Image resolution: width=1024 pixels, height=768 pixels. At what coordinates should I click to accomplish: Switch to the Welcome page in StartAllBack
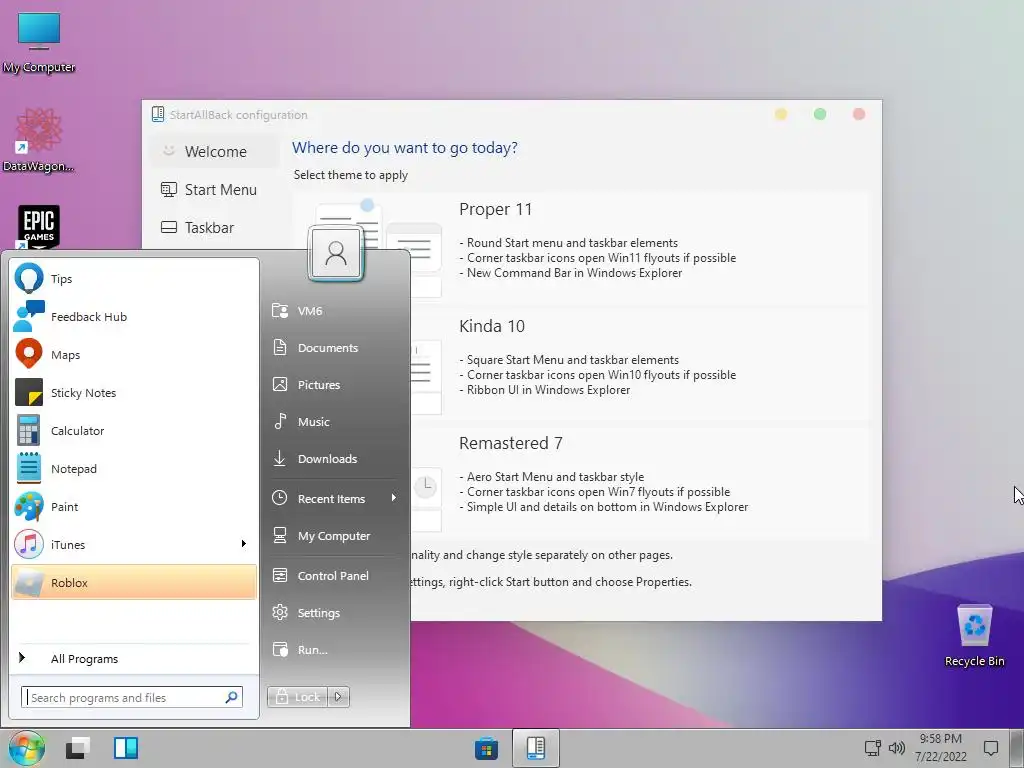point(214,152)
